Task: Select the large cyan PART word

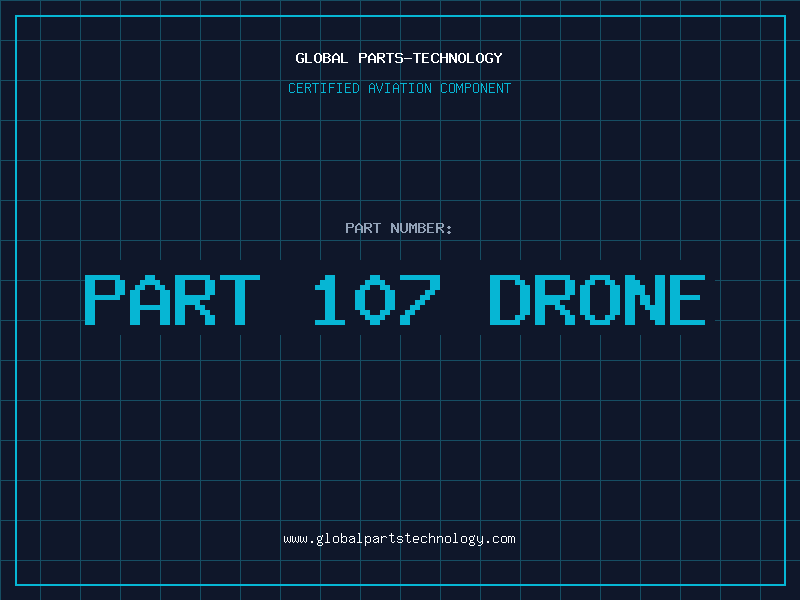Action: coord(172,299)
